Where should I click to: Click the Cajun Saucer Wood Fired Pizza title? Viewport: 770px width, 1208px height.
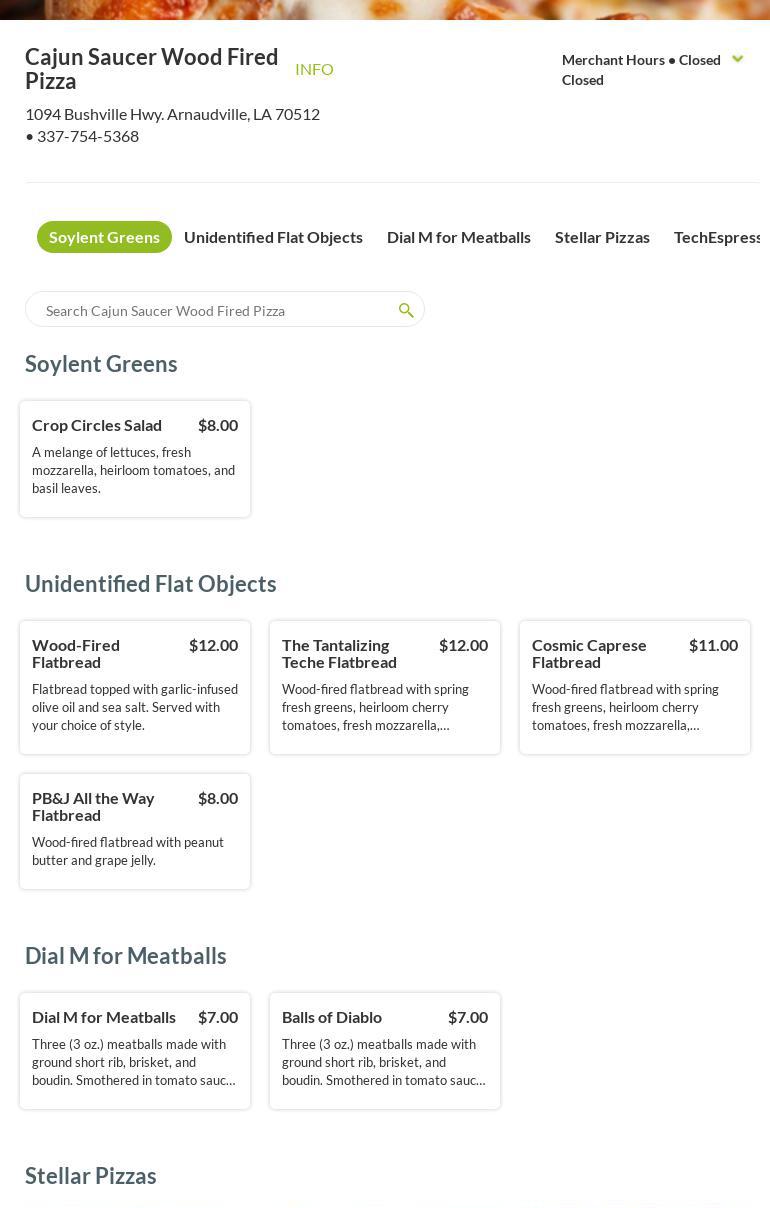[152, 69]
